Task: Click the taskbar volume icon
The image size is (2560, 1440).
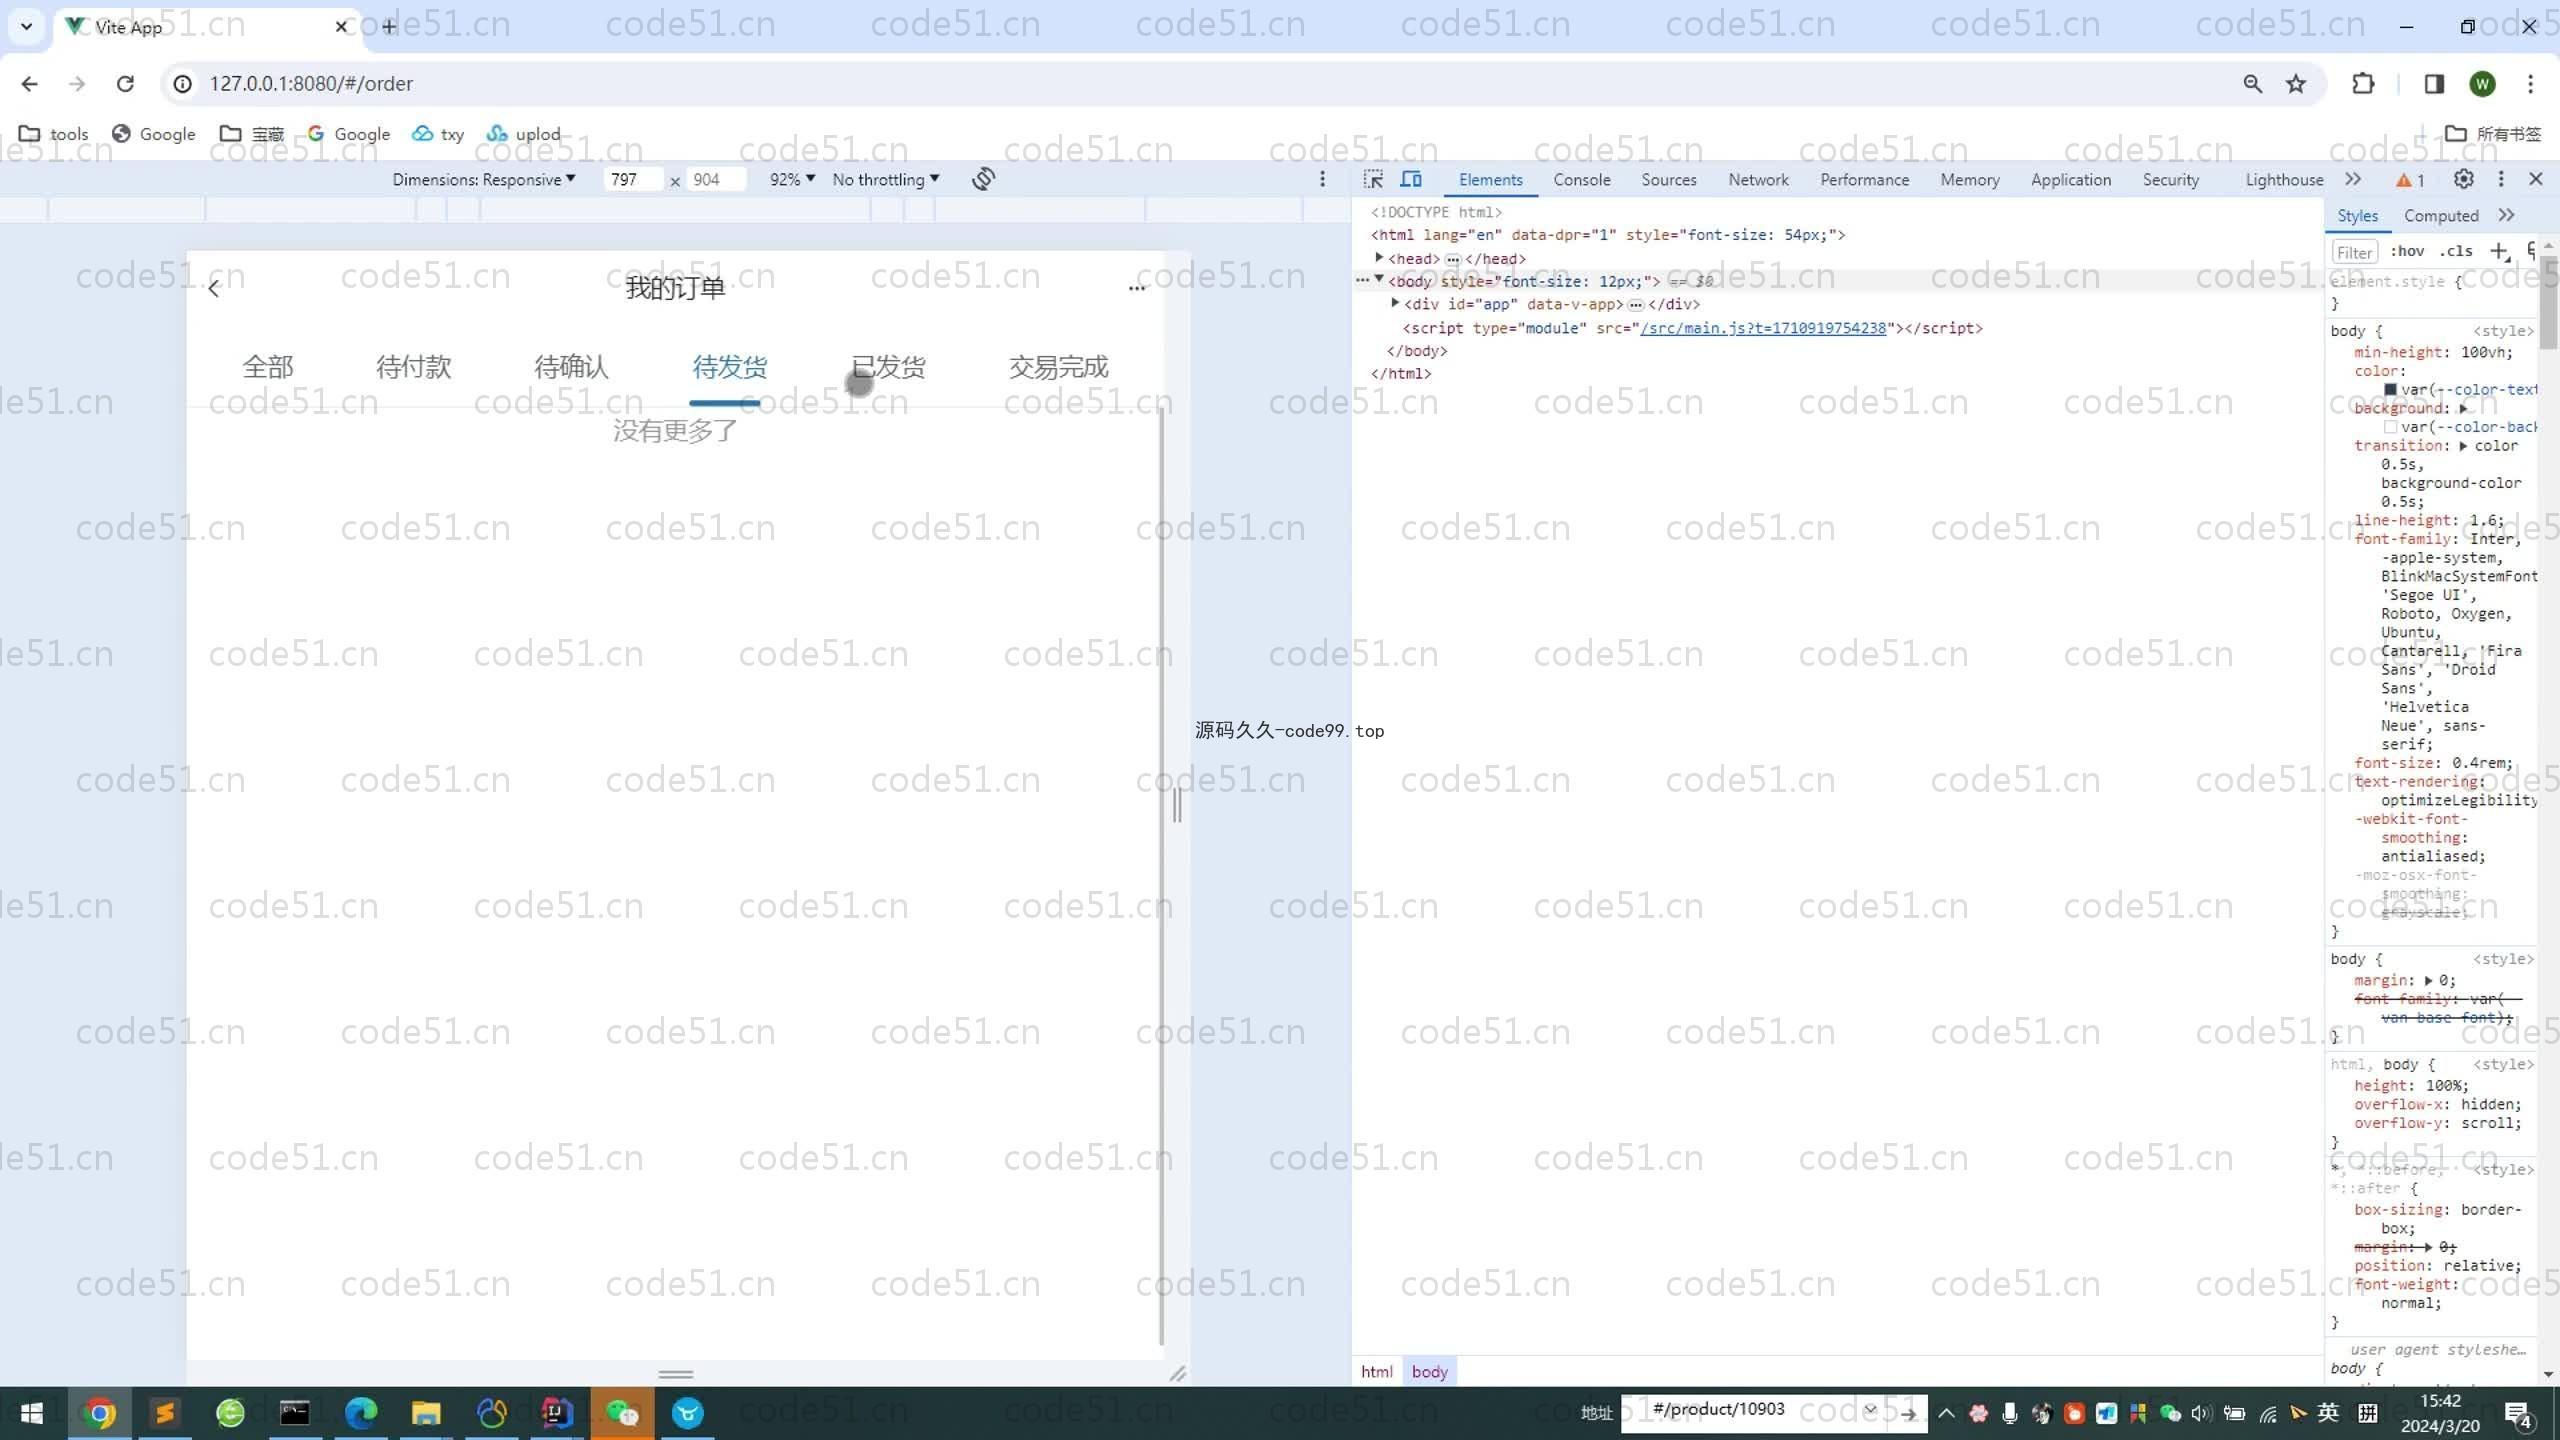Action: coord(2201,1413)
